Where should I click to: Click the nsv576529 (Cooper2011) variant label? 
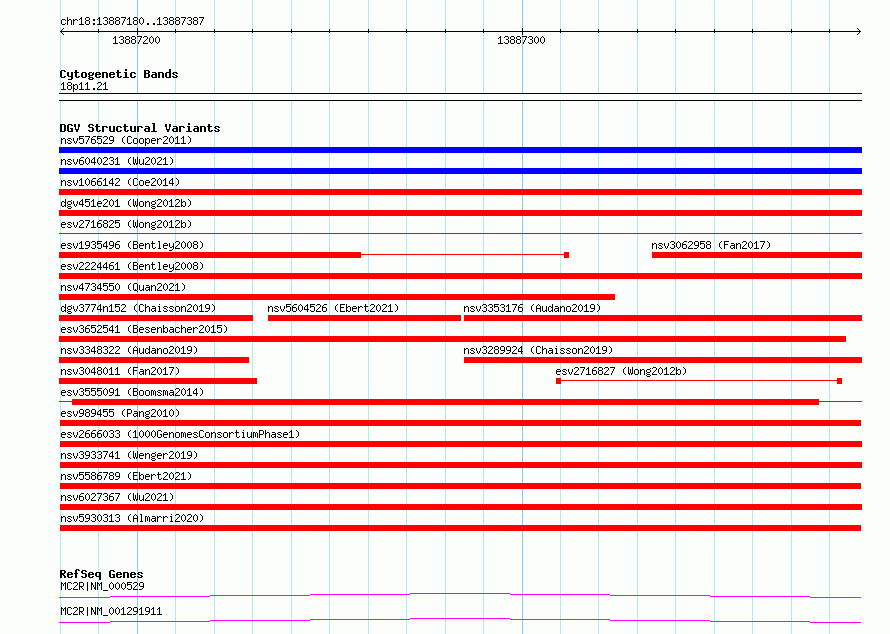[x=126, y=140]
